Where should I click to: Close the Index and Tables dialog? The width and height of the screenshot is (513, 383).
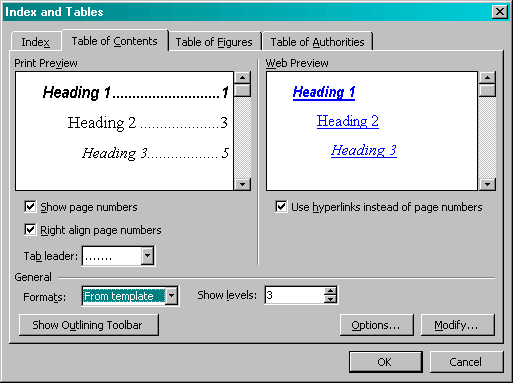coord(500,12)
